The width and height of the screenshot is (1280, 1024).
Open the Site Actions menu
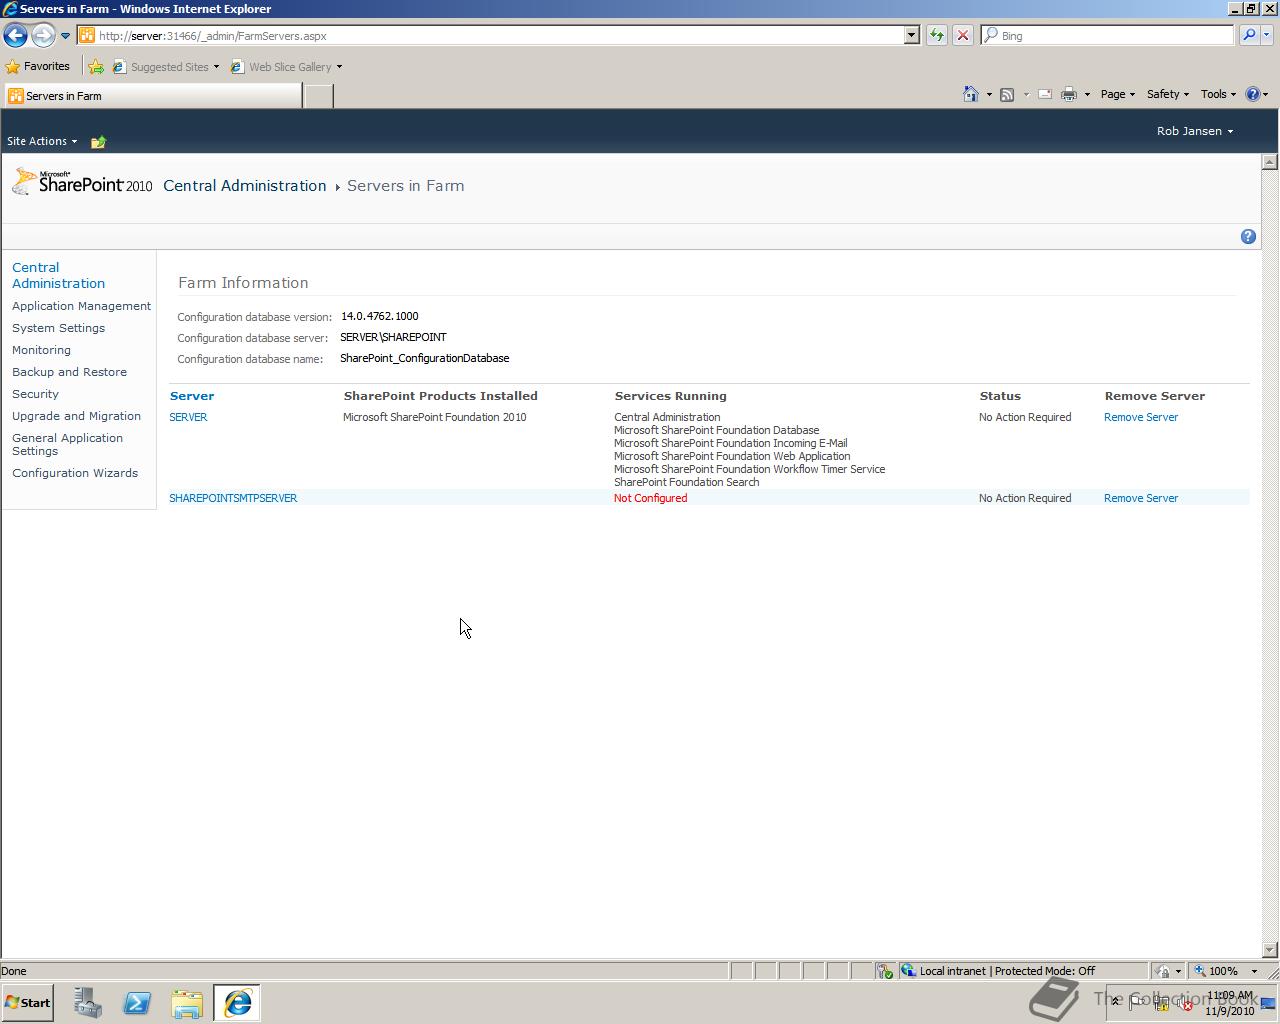pyautogui.click(x=41, y=141)
